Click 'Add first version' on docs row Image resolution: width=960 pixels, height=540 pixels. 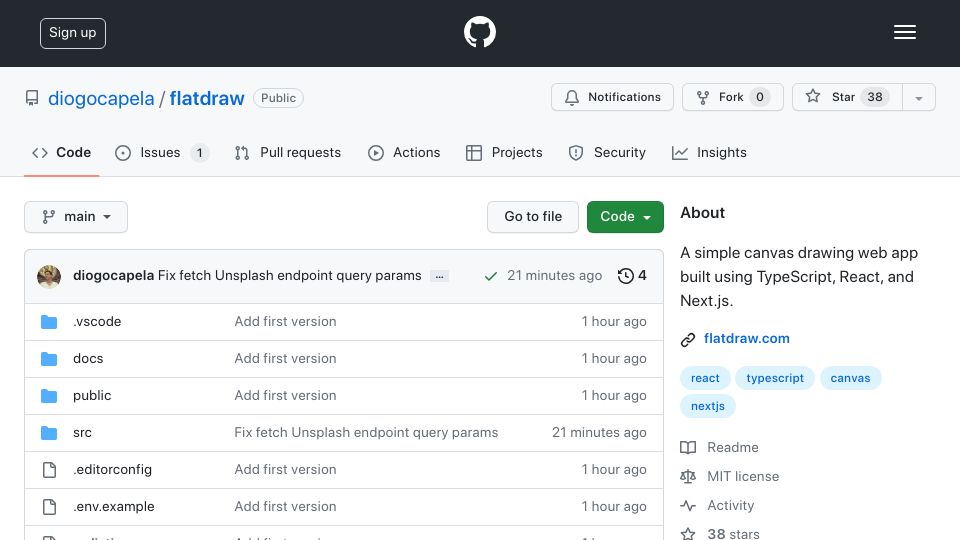(x=285, y=358)
